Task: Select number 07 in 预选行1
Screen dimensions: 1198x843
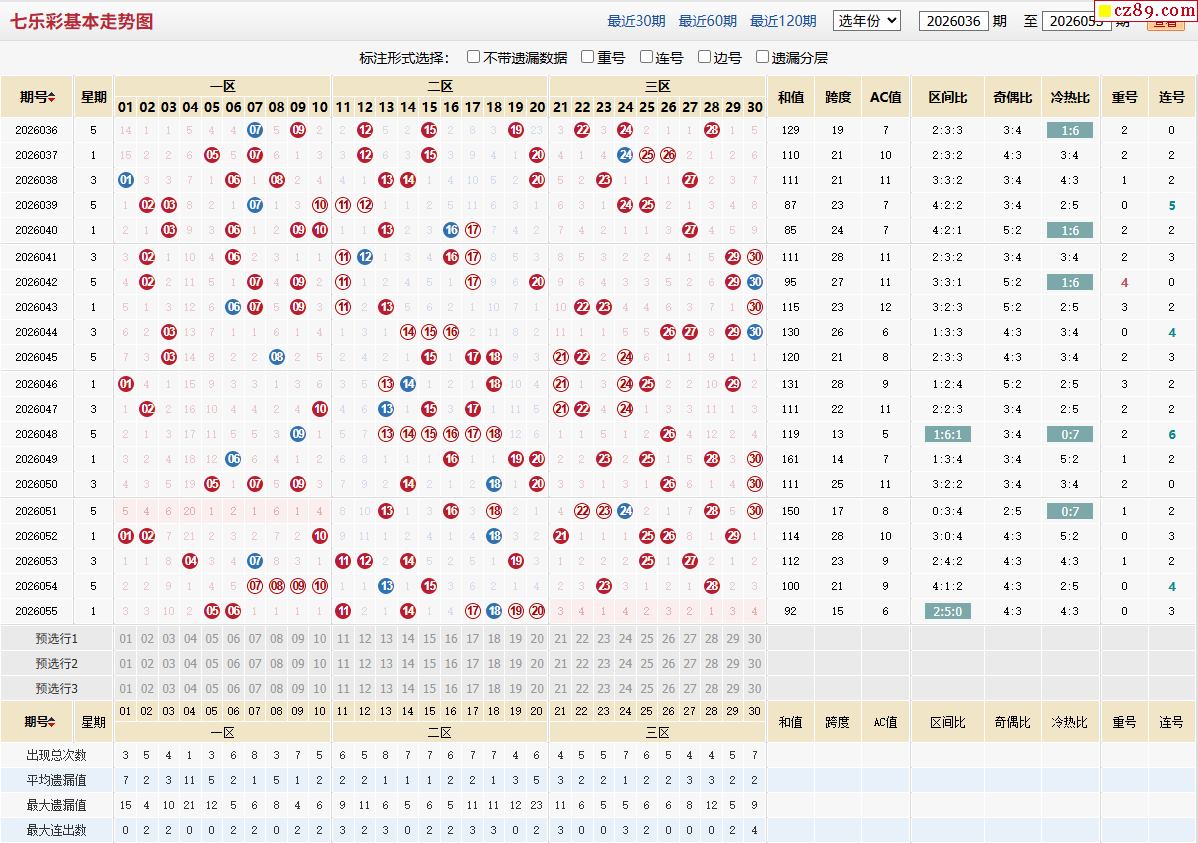Action: (x=255, y=638)
